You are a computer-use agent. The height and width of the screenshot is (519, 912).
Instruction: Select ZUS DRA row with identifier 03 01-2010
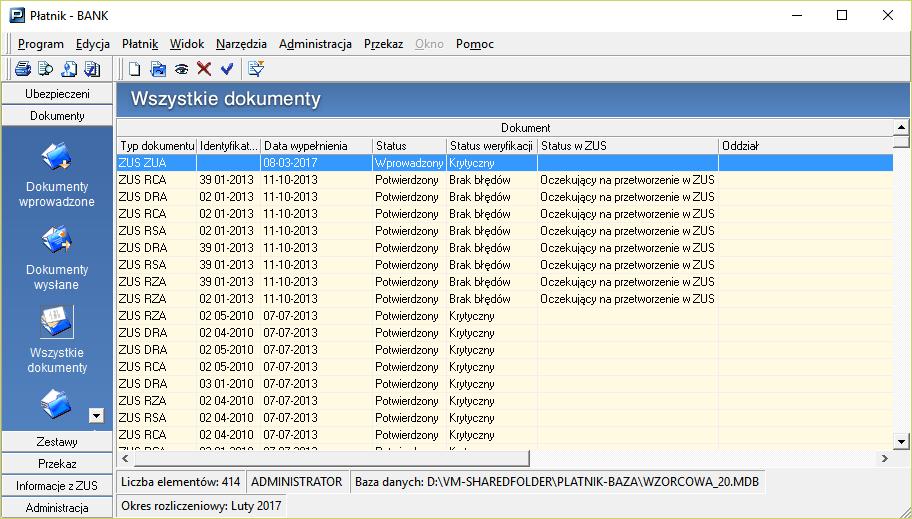coord(505,384)
